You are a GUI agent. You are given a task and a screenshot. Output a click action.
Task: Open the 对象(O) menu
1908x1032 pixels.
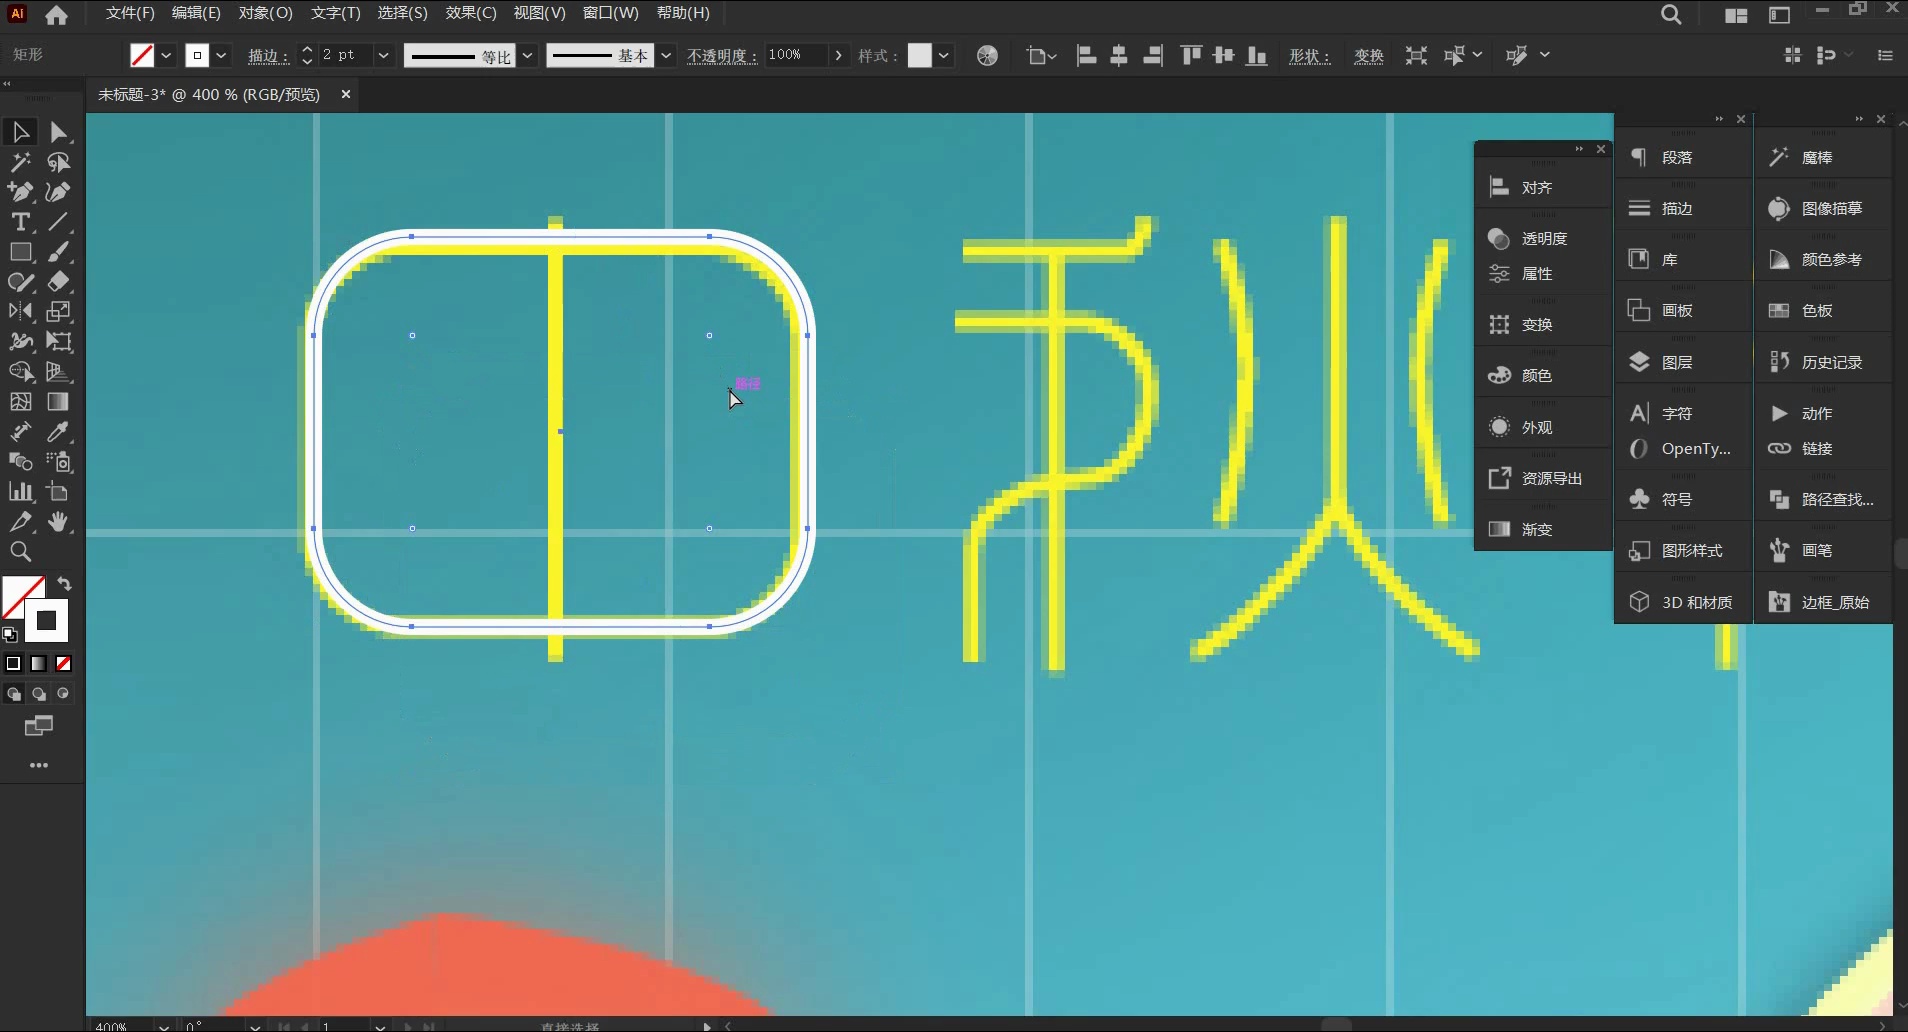click(x=265, y=13)
